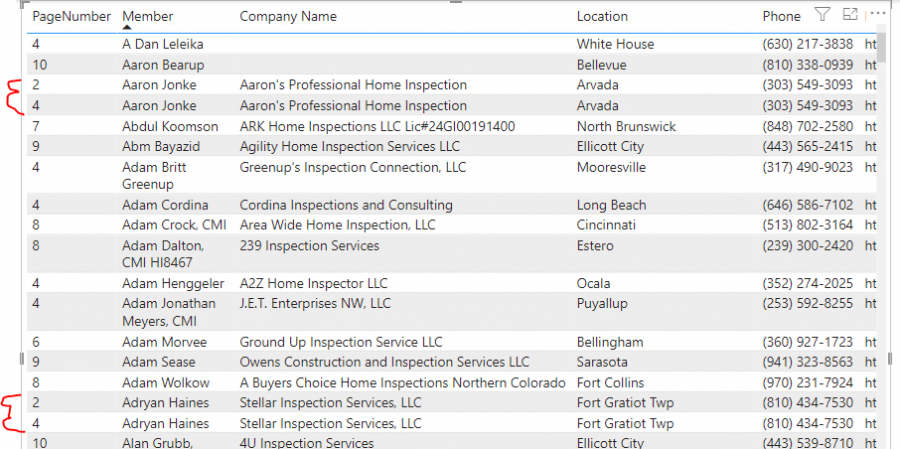Viewport: 900px width, 449px height.
Task: Select the (513) 802-3164 phone cell
Action: click(x=808, y=224)
